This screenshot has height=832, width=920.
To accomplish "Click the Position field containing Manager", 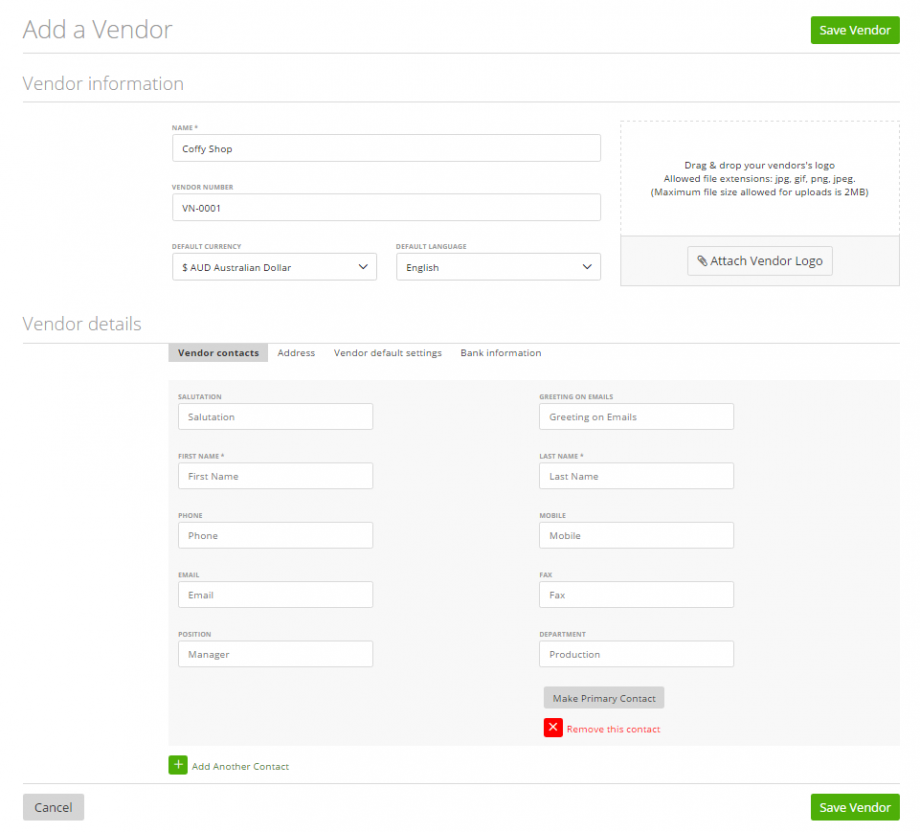I will point(275,654).
